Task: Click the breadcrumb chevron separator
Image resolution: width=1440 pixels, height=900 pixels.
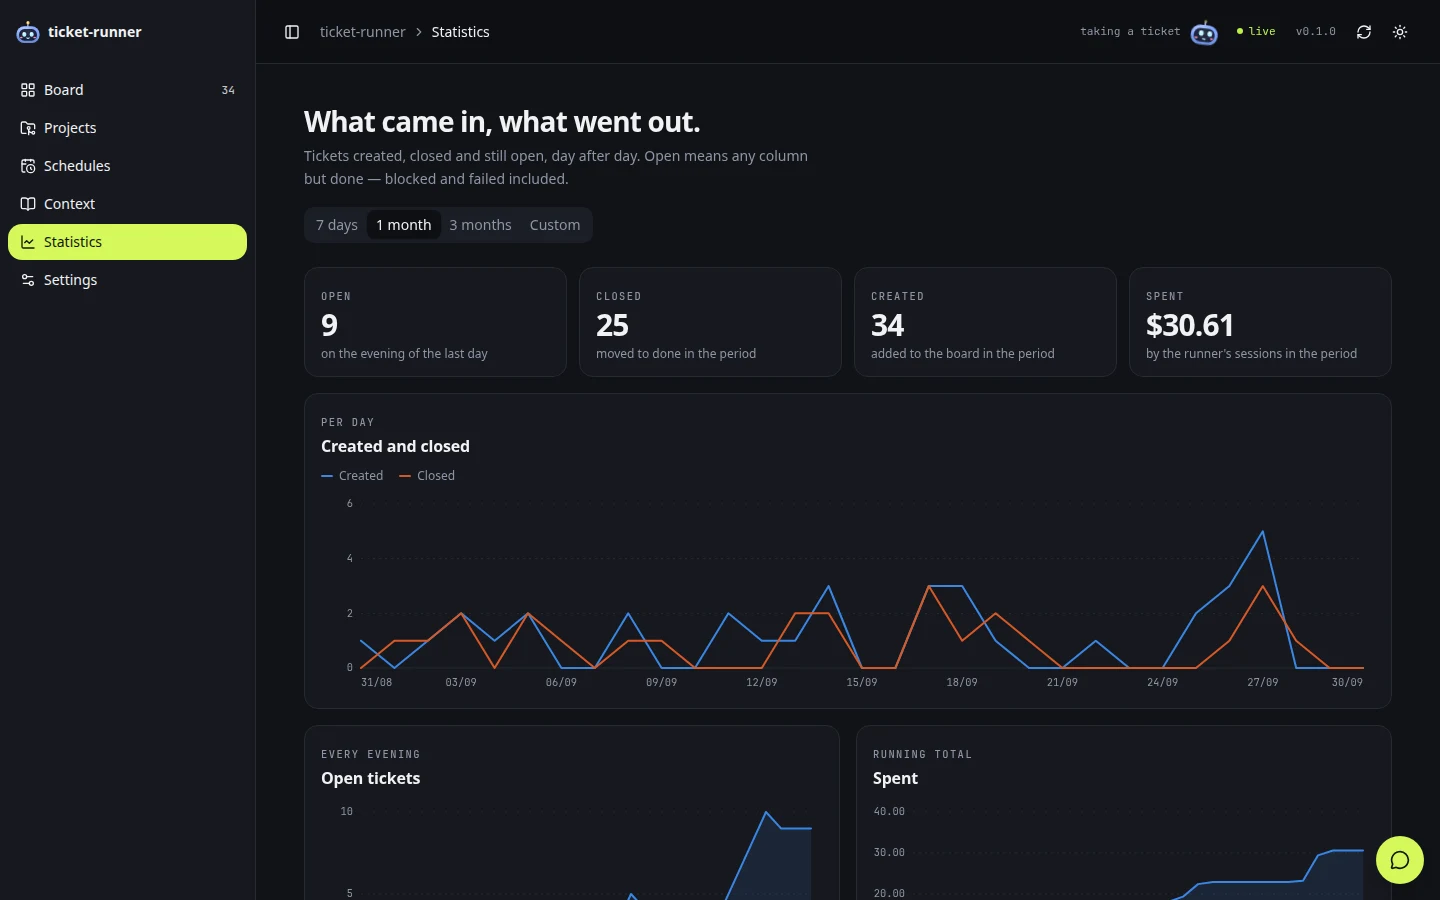Action: [419, 32]
